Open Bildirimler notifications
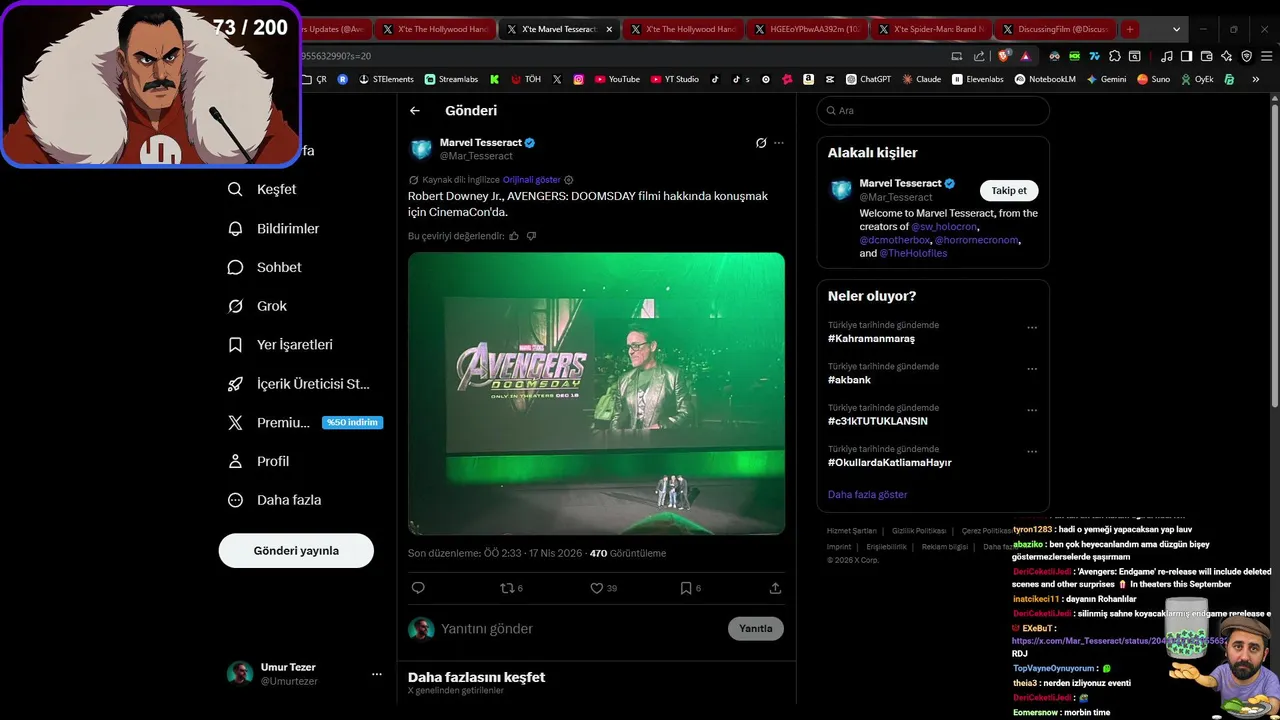Image resolution: width=1280 pixels, height=720 pixels. (x=273, y=228)
